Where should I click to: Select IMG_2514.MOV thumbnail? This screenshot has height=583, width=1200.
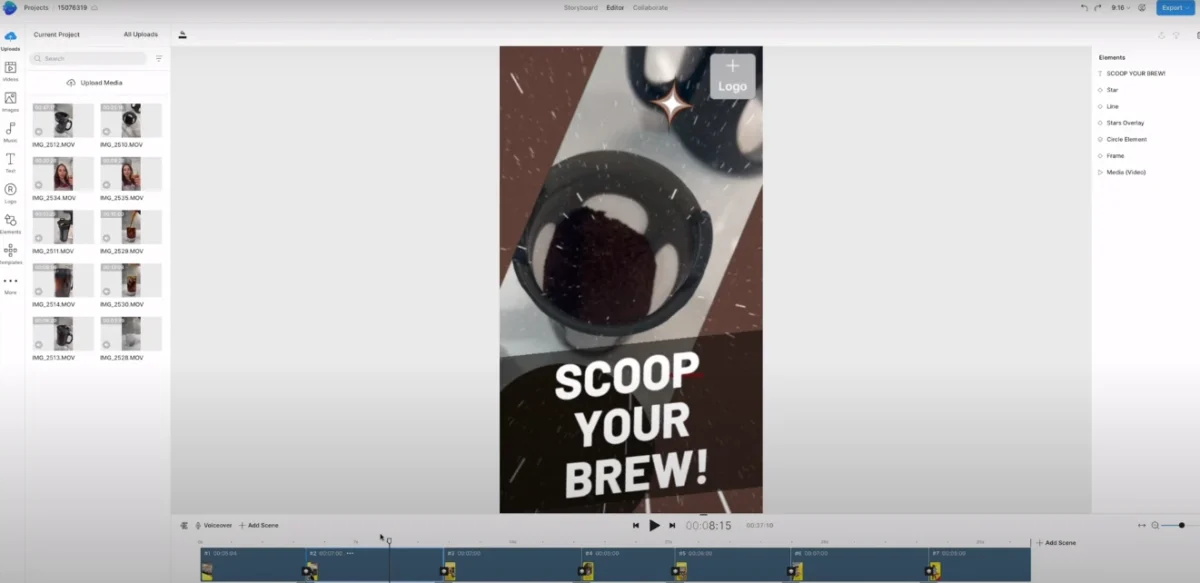(x=62, y=281)
